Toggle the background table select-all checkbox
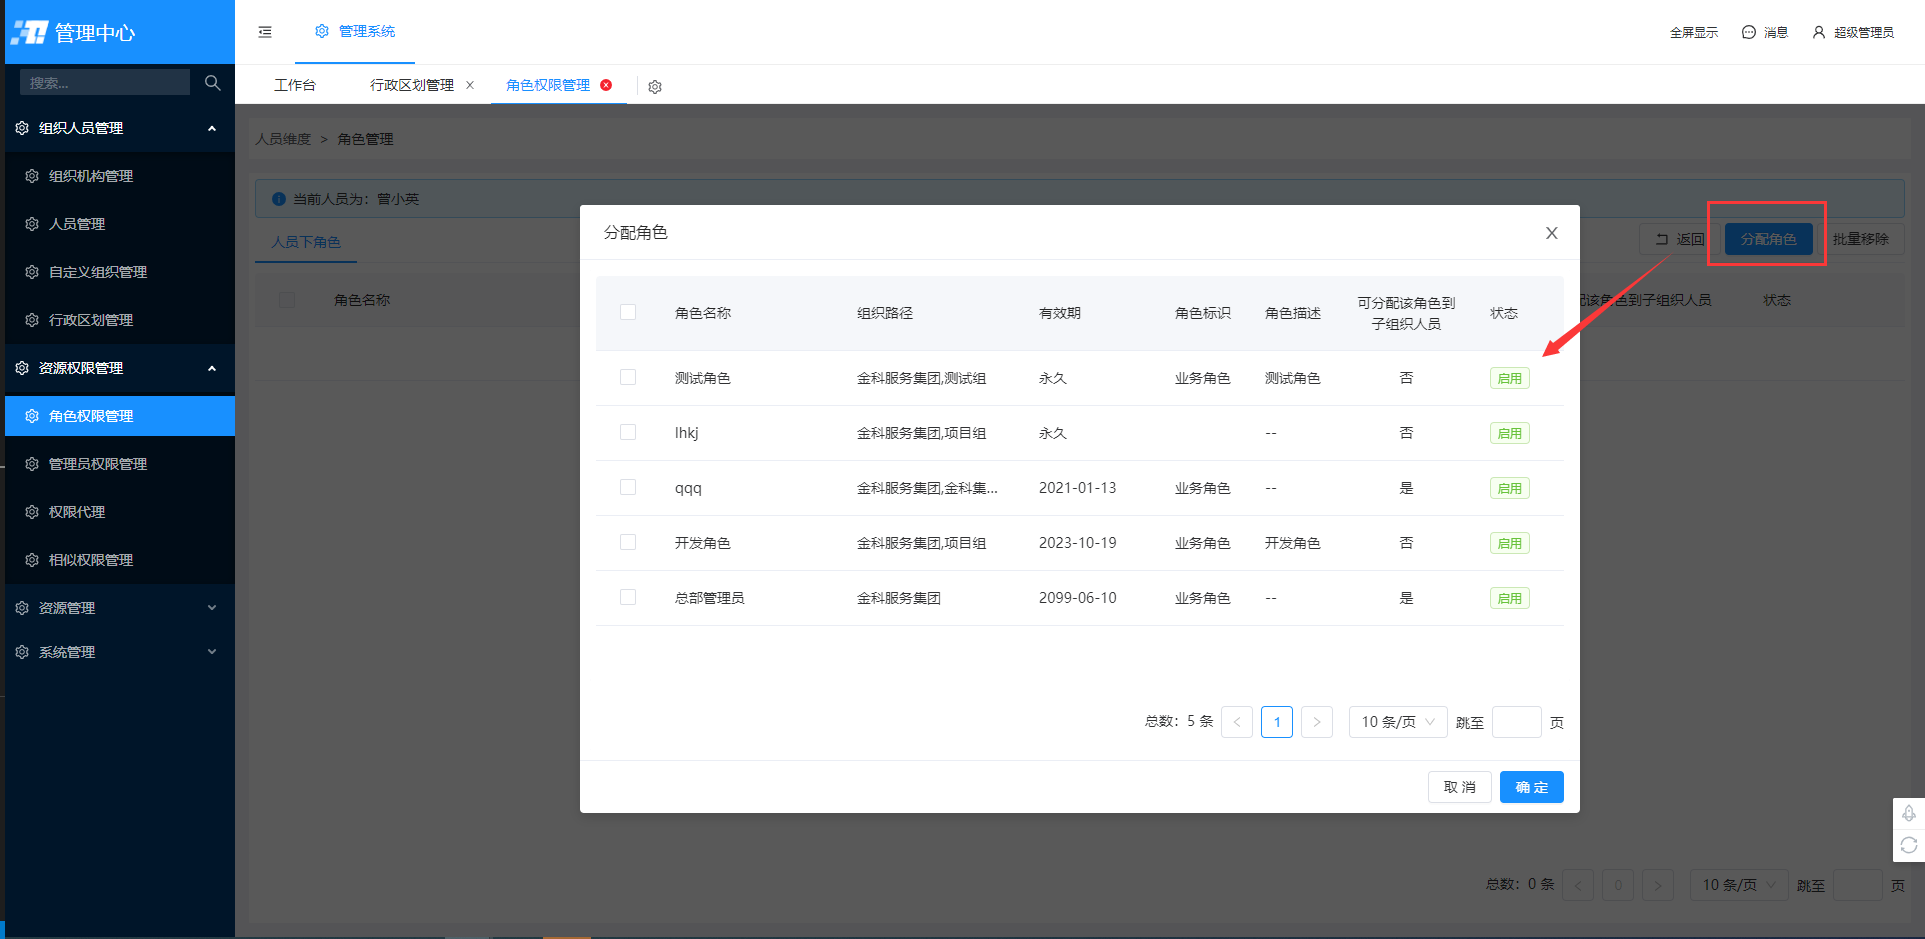Viewport: 1925px width, 939px height. (287, 300)
